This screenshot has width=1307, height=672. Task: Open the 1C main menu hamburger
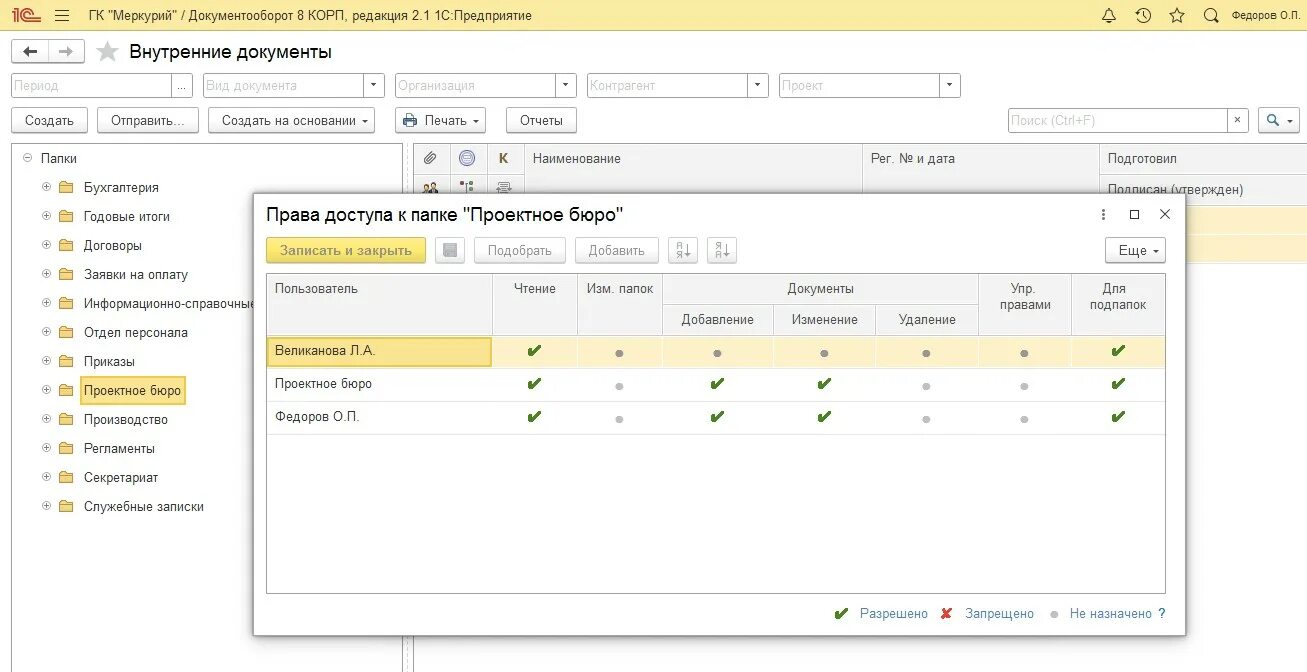[62, 16]
